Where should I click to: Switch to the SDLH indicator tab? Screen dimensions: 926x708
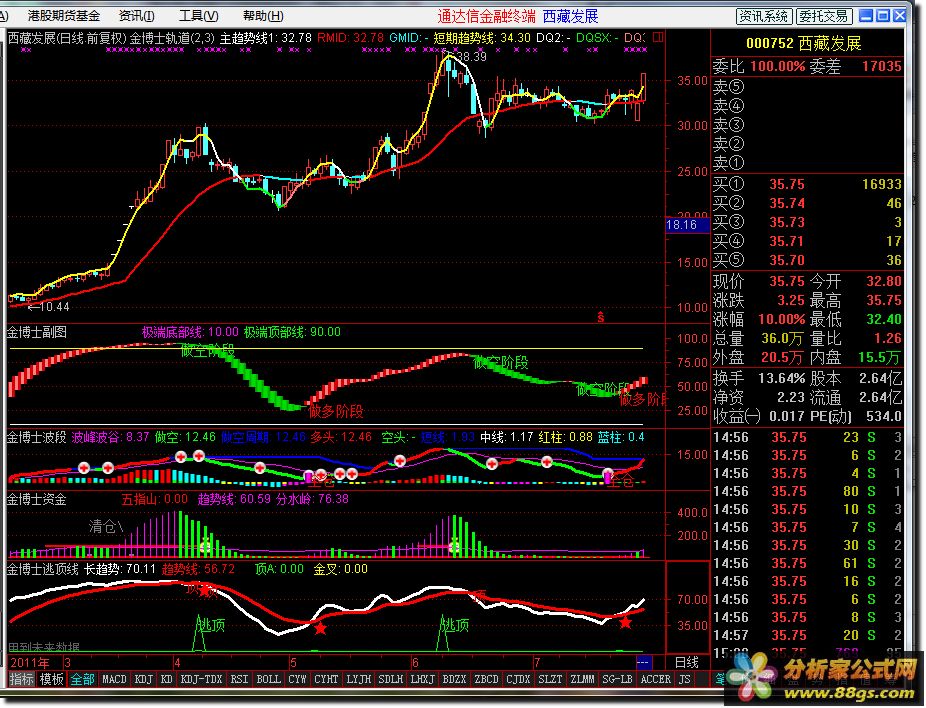390,679
